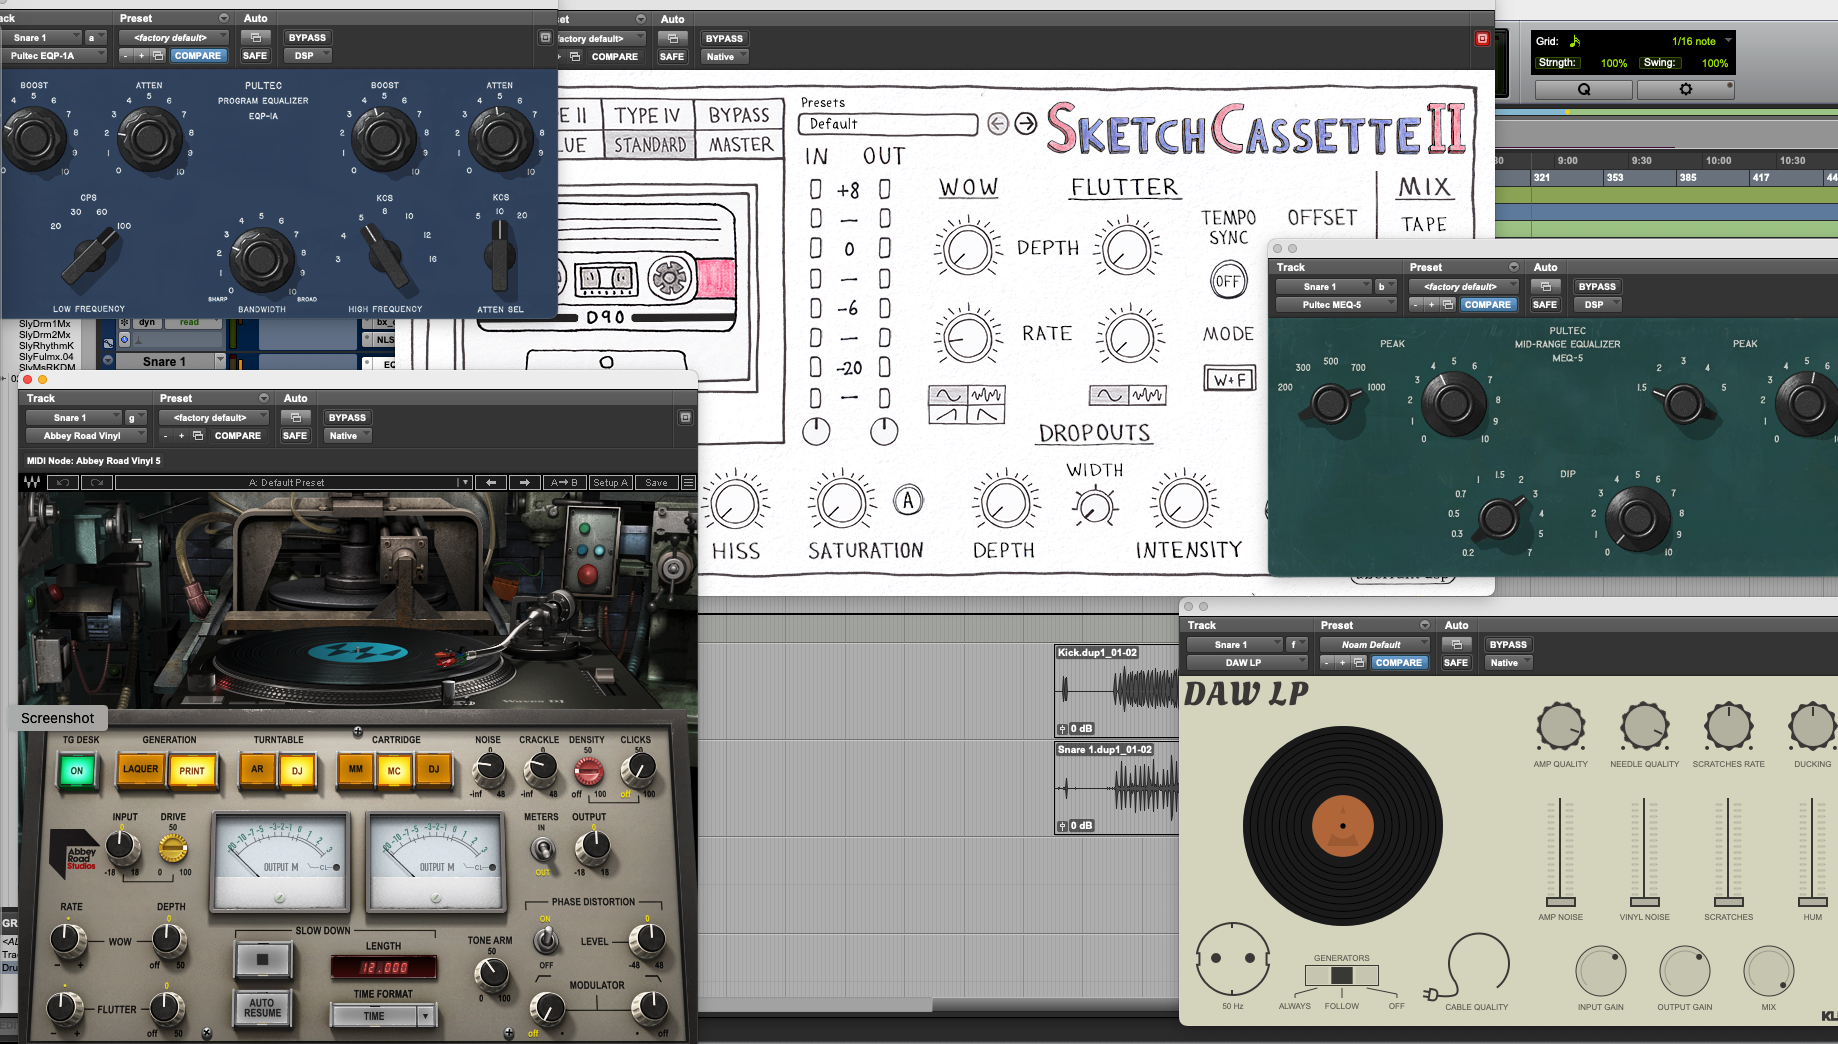Open automation enable icon under Auto in Pultec MEQ-5 window
The width and height of the screenshot is (1838, 1044).
pyautogui.click(x=1546, y=287)
